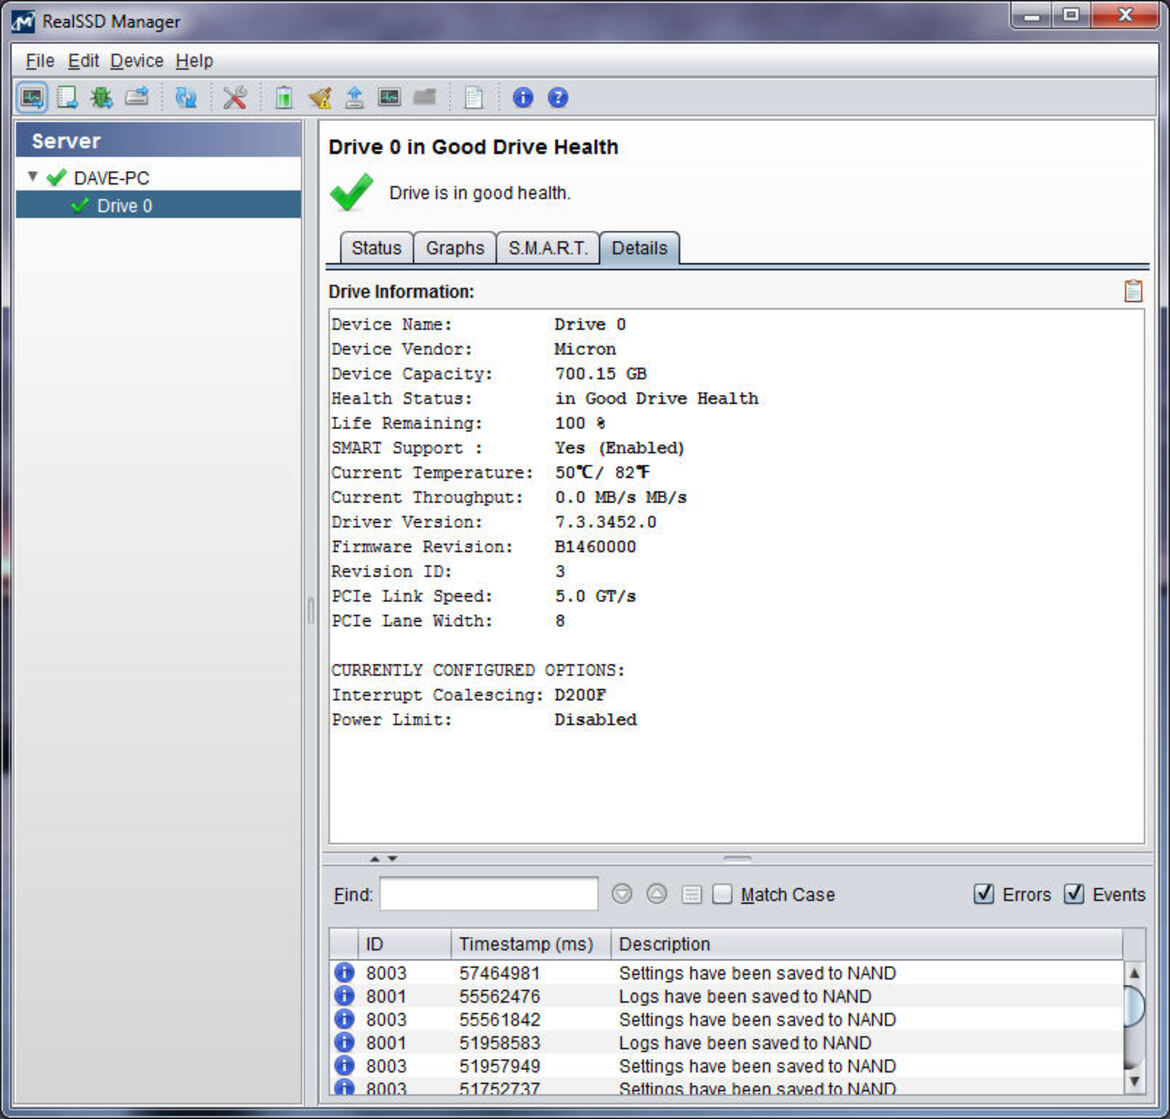Click the RealSSD Manager title bar logo
Viewport: 1170px width, 1119px height.
click(x=23, y=22)
